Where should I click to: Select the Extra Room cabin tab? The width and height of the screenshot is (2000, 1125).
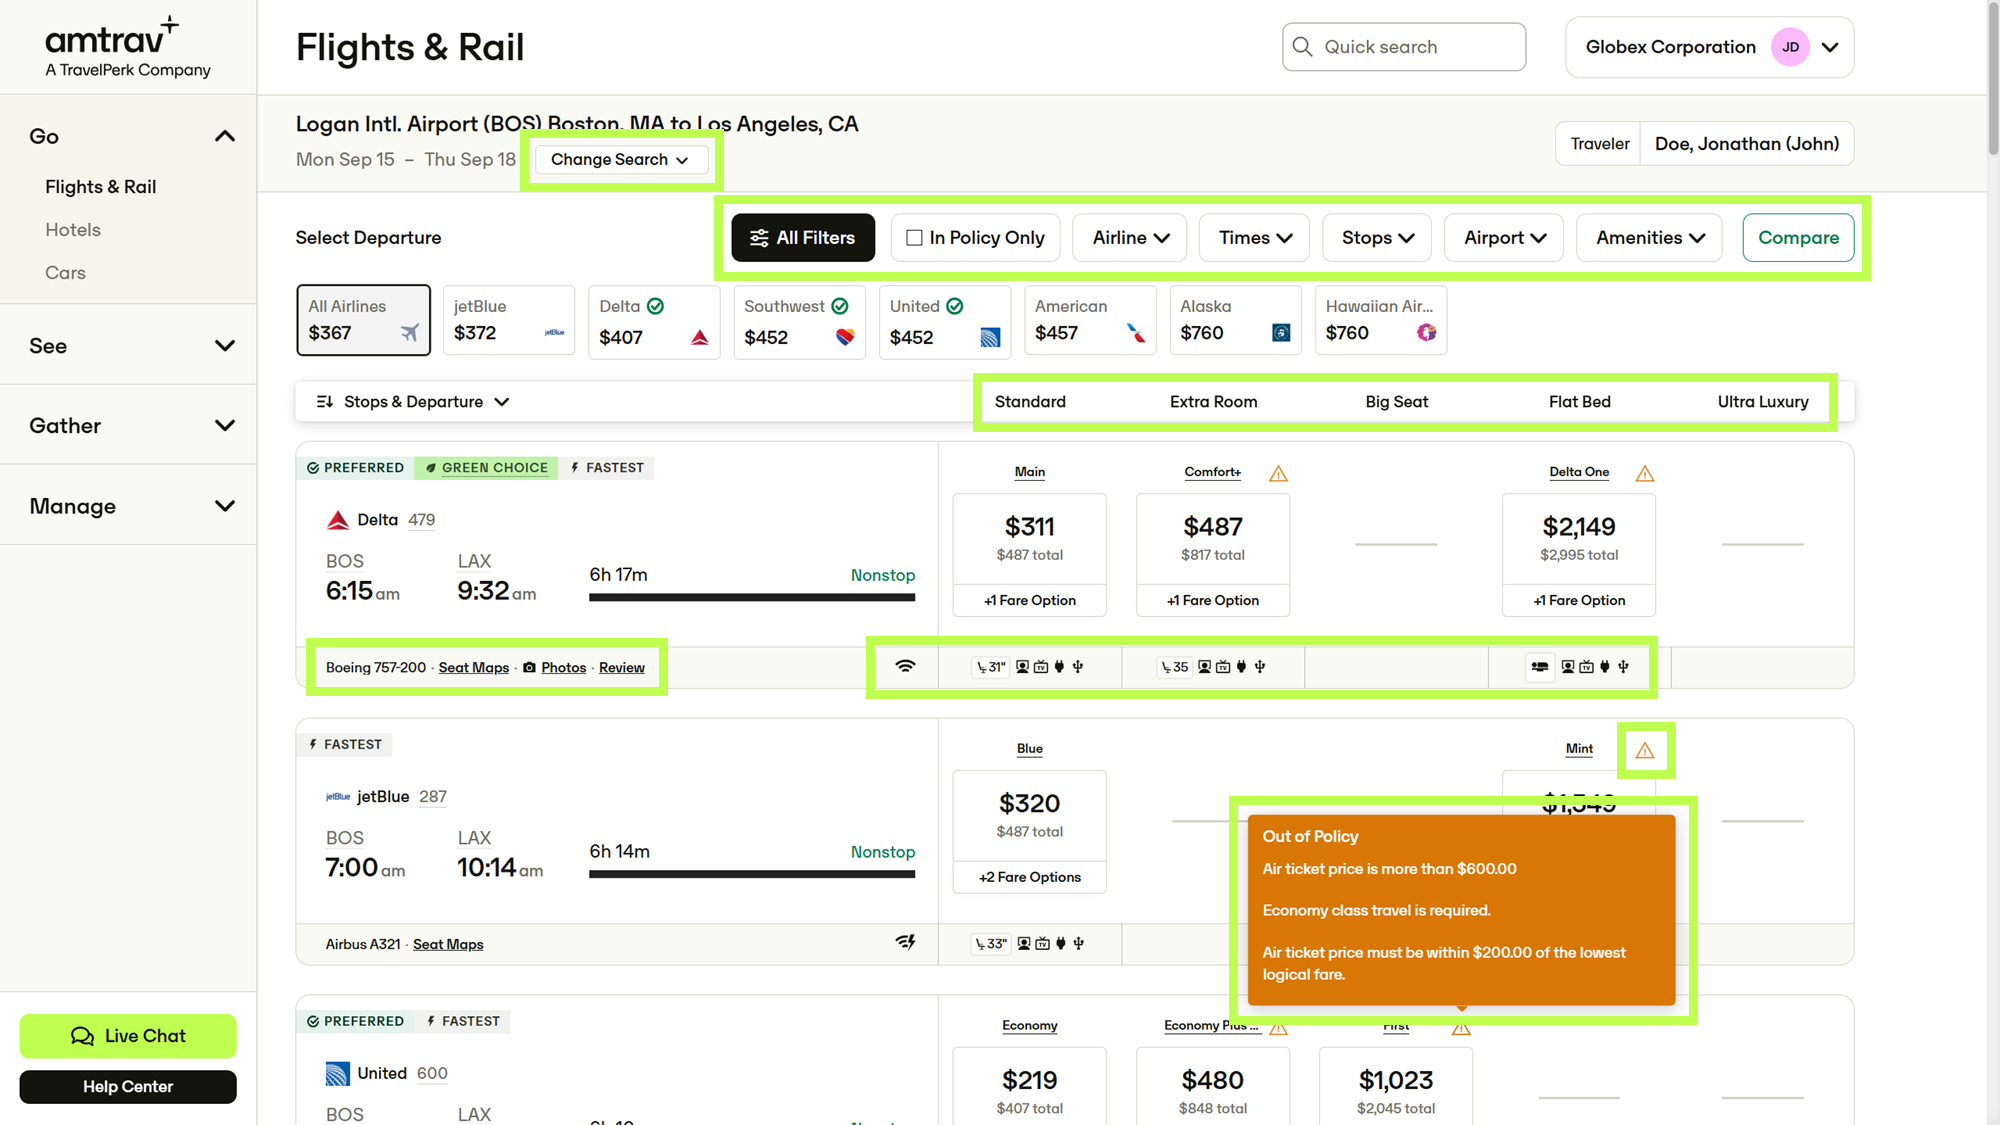[x=1213, y=402]
